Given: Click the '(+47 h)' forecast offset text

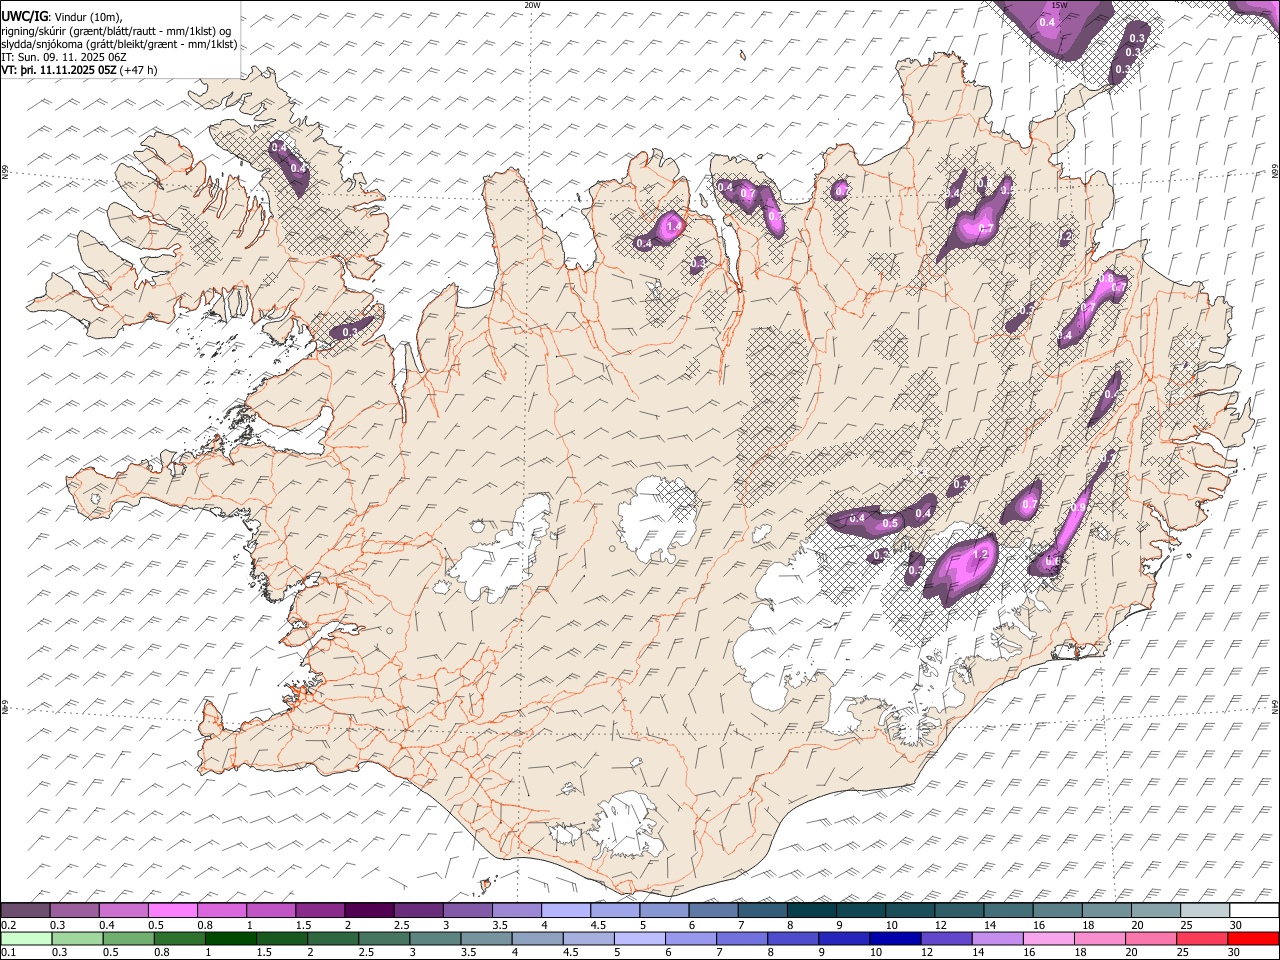Looking at the screenshot, I should (138, 70).
